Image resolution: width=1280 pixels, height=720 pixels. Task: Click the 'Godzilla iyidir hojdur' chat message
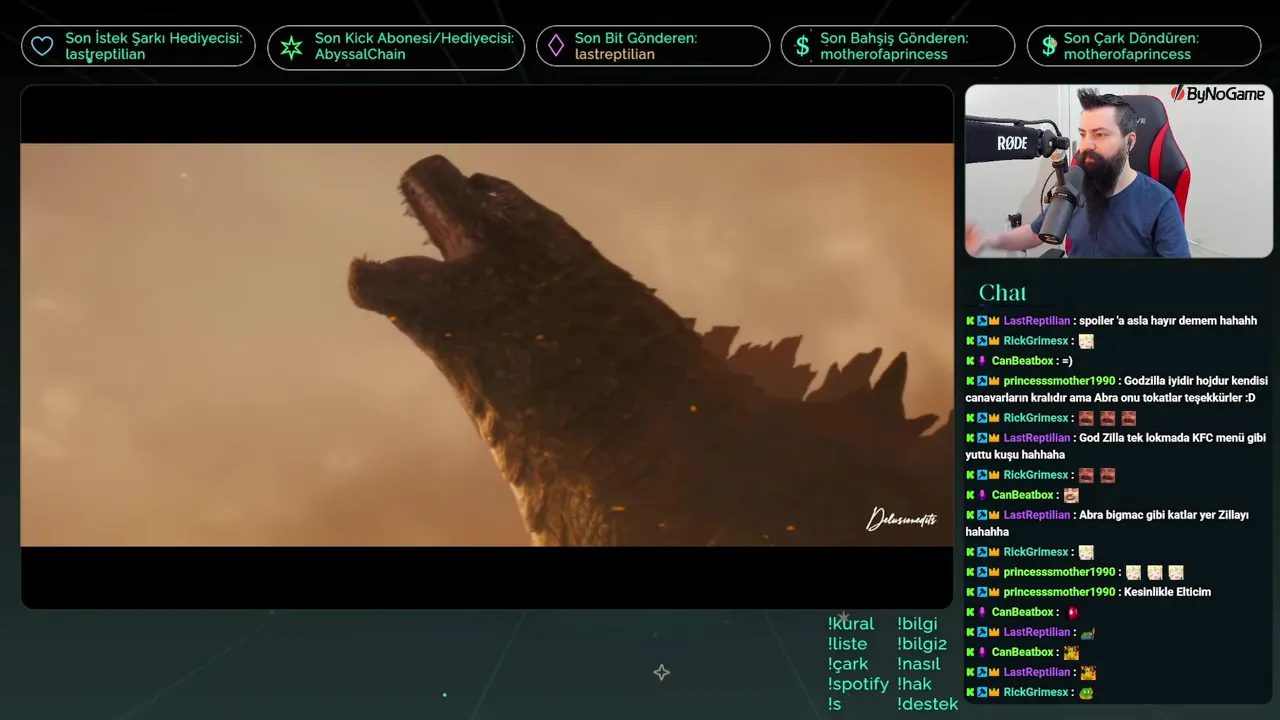coord(1116,389)
